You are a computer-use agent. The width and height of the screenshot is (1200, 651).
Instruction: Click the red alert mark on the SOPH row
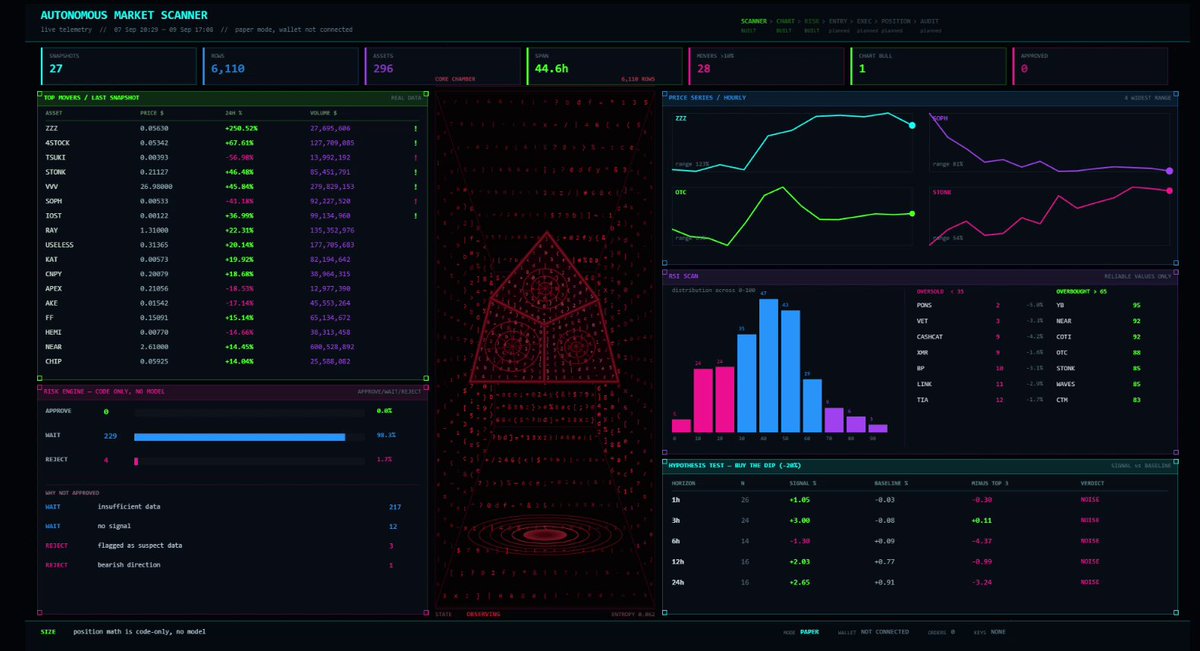416,201
